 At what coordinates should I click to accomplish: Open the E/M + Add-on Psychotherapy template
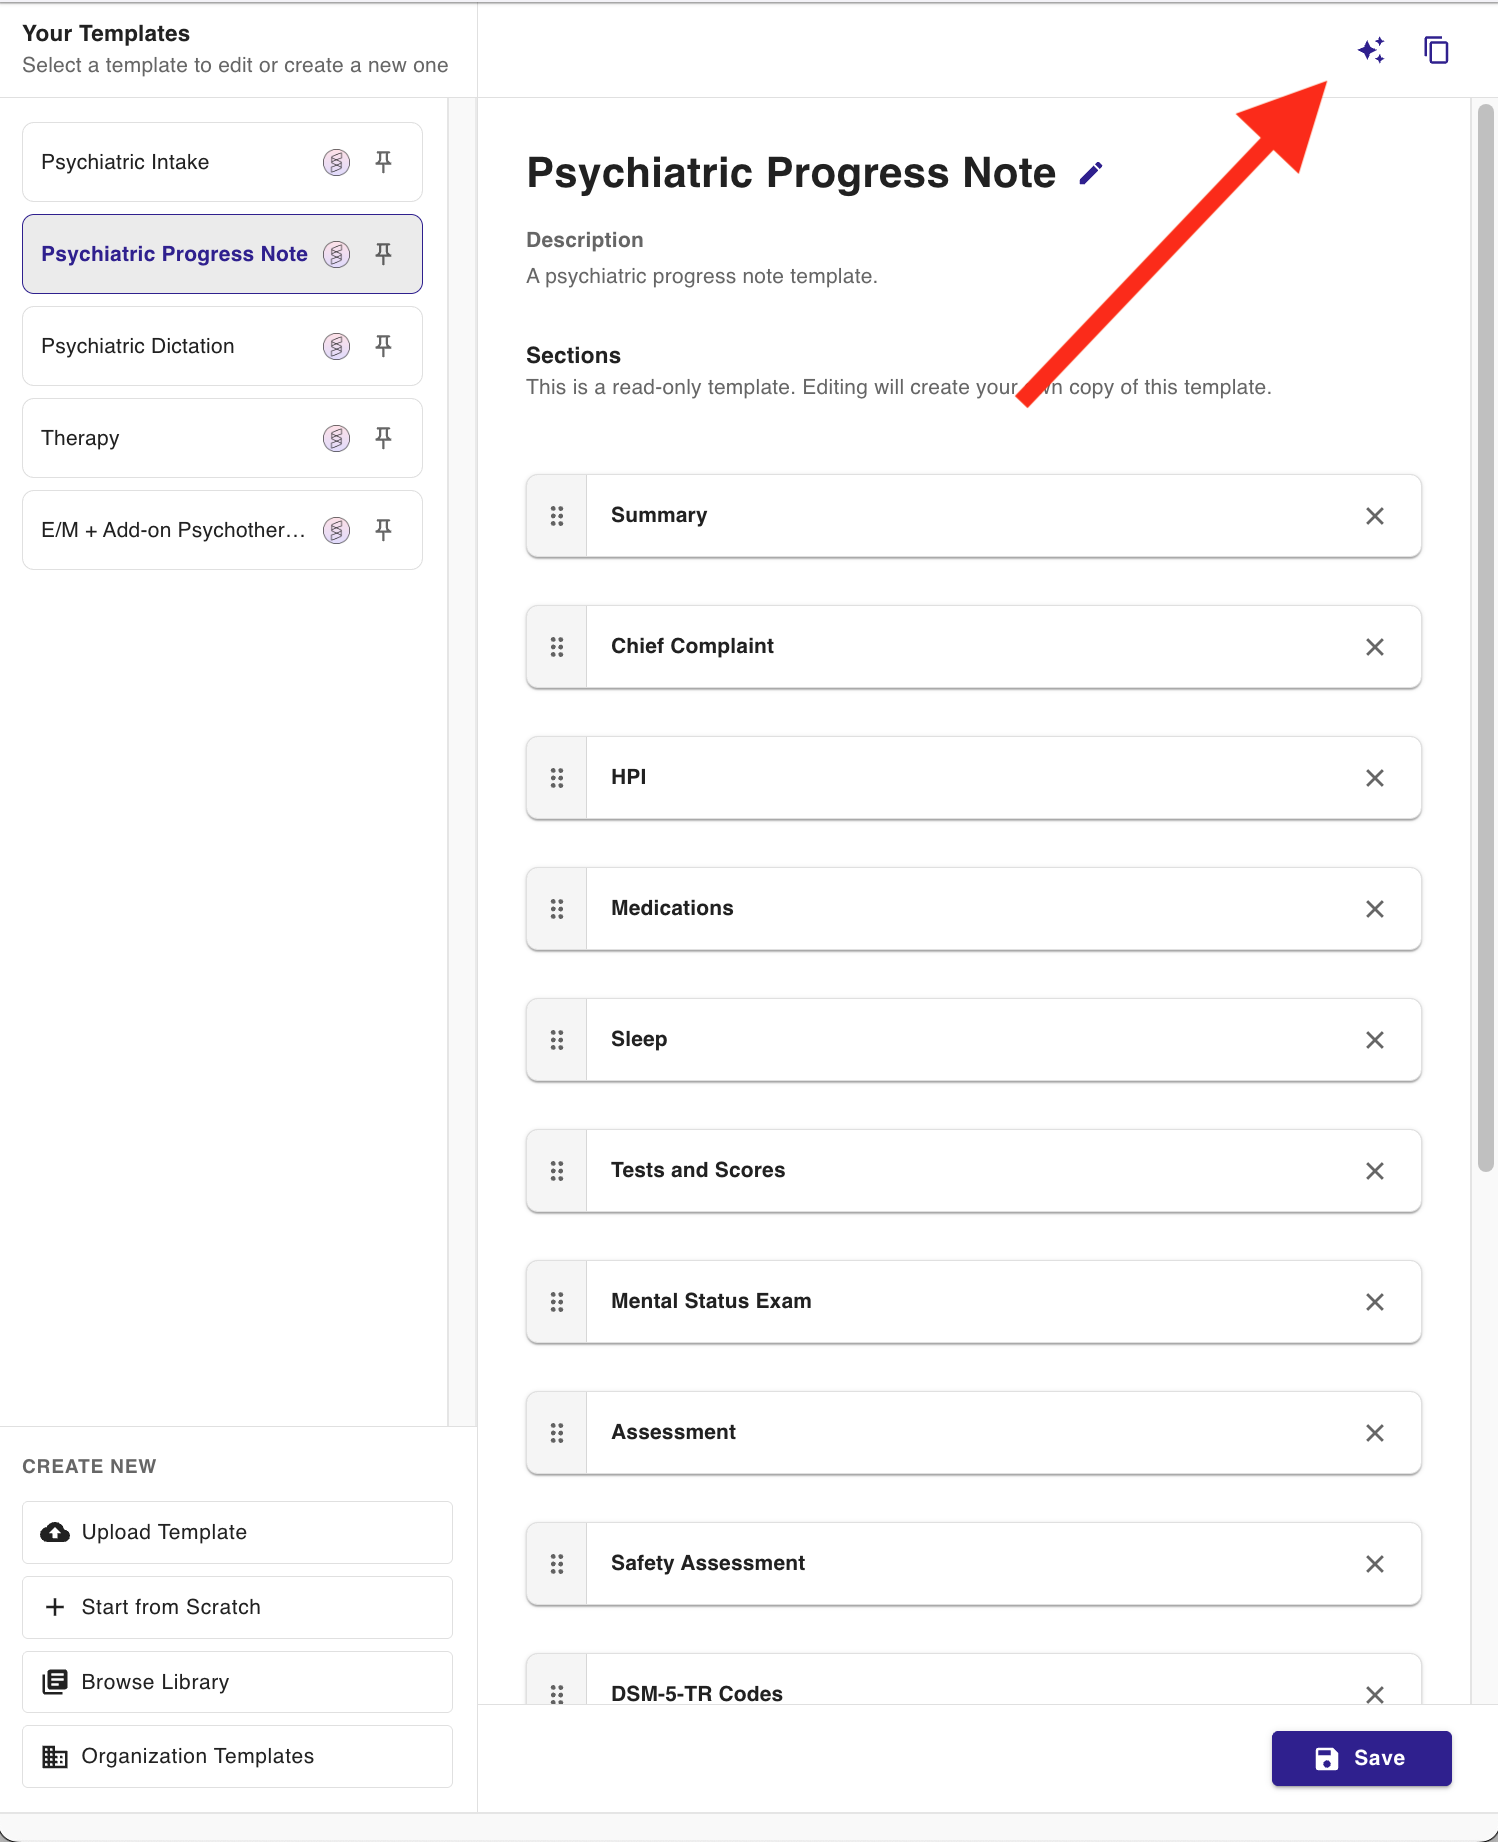pyautogui.click(x=172, y=530)
